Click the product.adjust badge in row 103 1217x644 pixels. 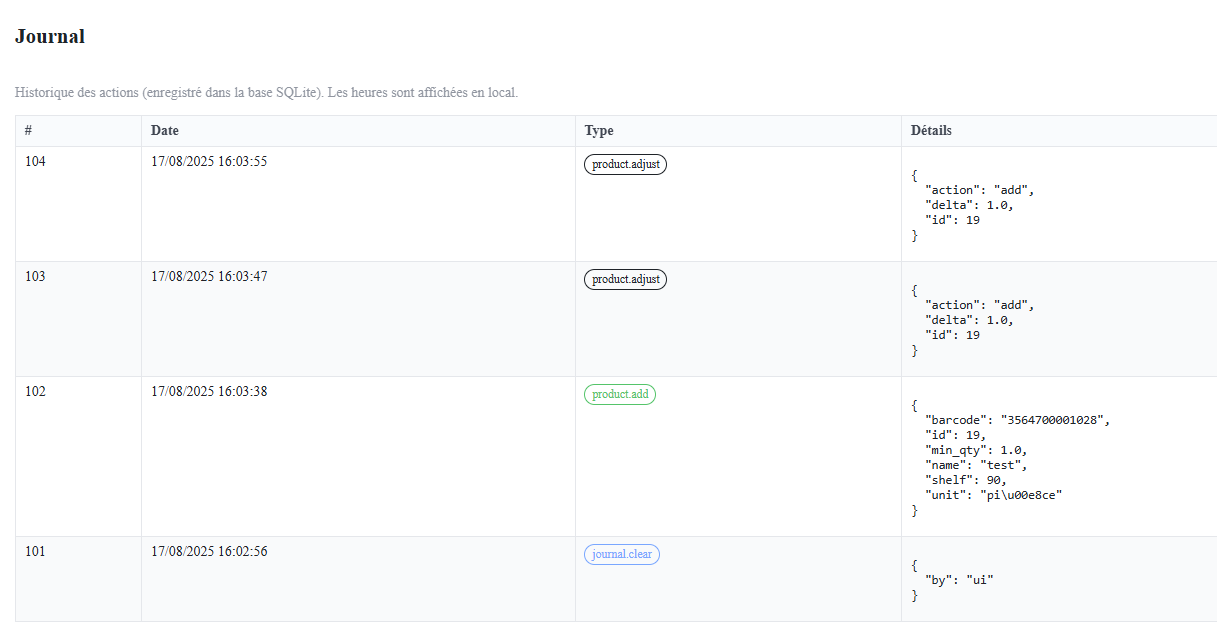tap(625, 280)
